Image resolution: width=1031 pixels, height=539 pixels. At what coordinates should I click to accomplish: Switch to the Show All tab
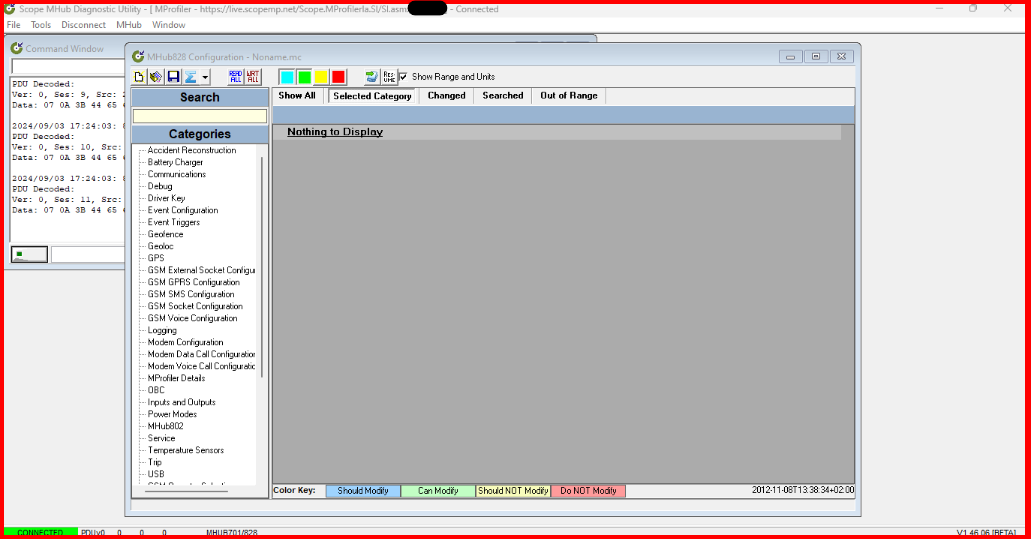coord(297,96)
